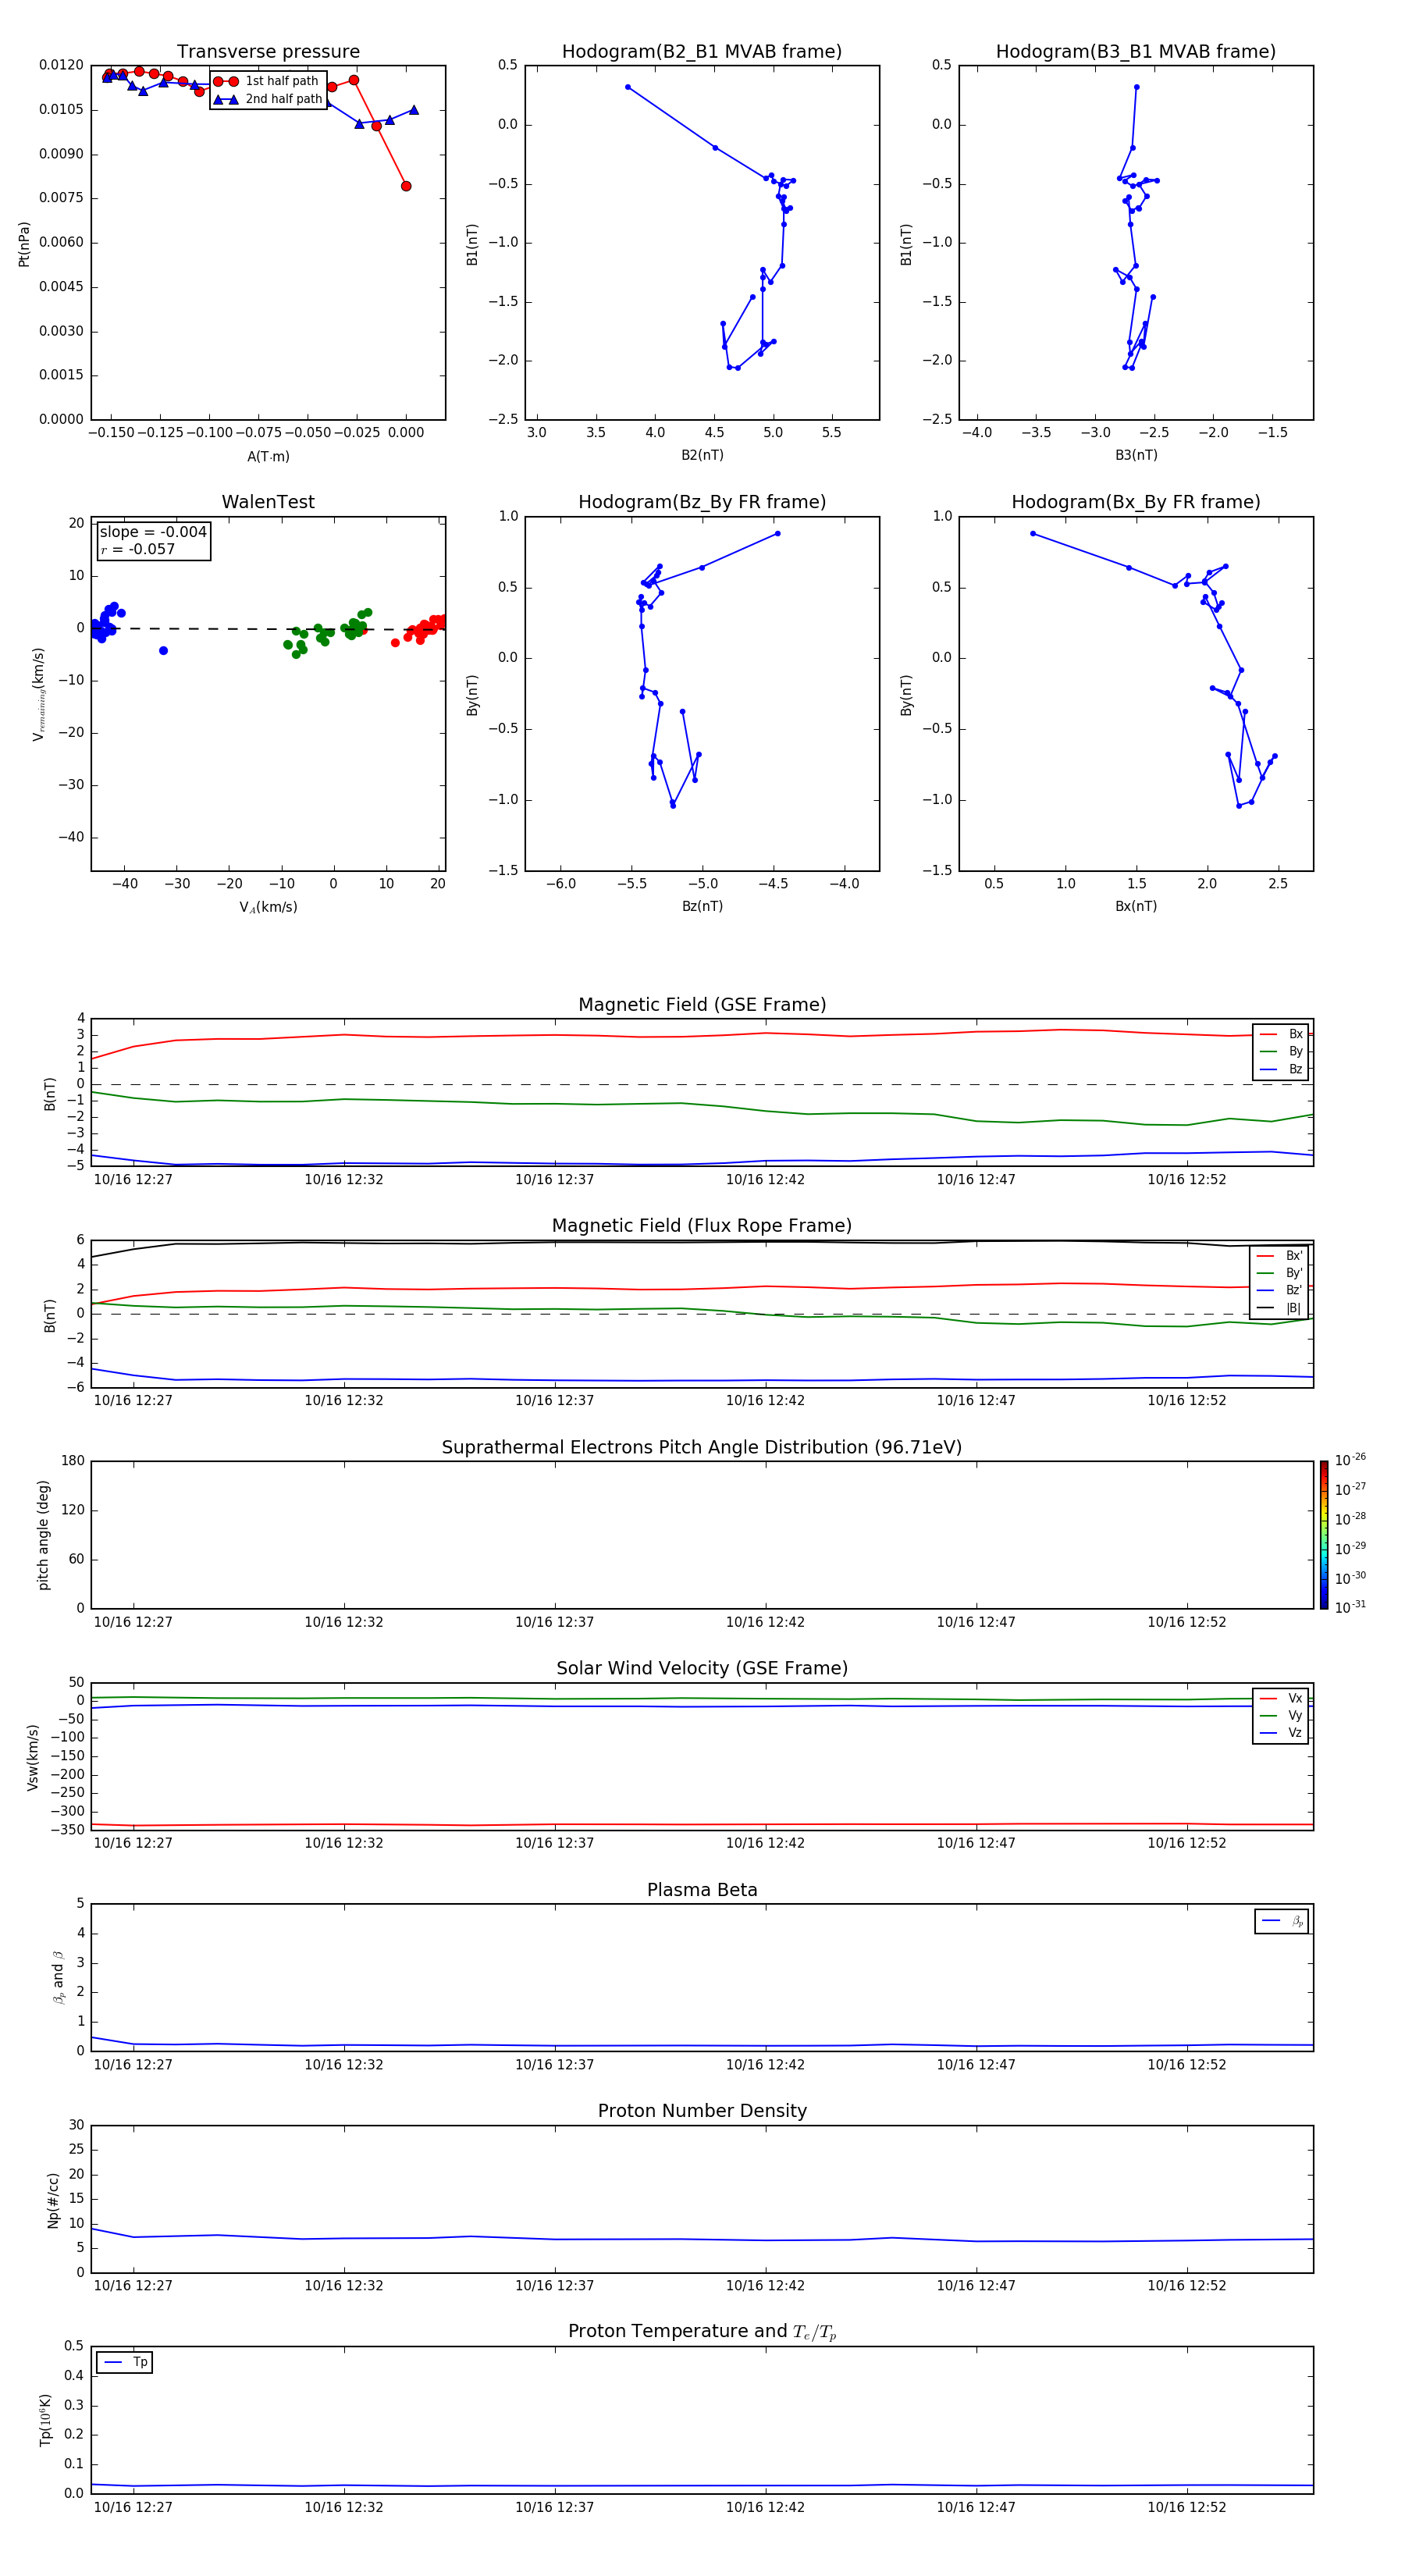Screen dimensions: 1405x2576
Task: Select the "slope = -0.004" annotation
Action: tap(153, 532)
